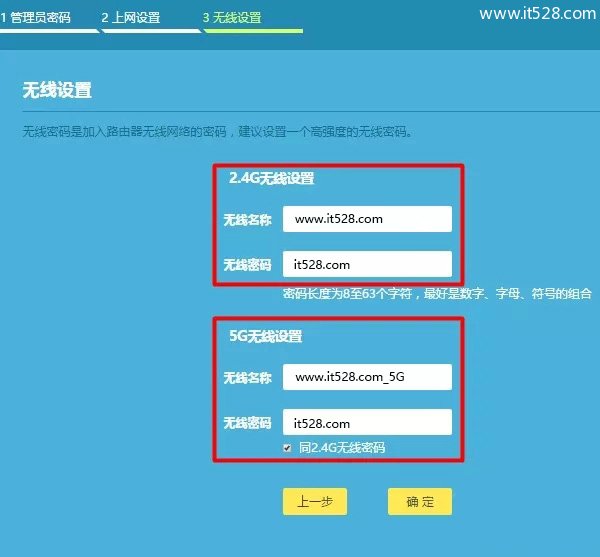Confirm settings with 确定 button

pos(420,501)
